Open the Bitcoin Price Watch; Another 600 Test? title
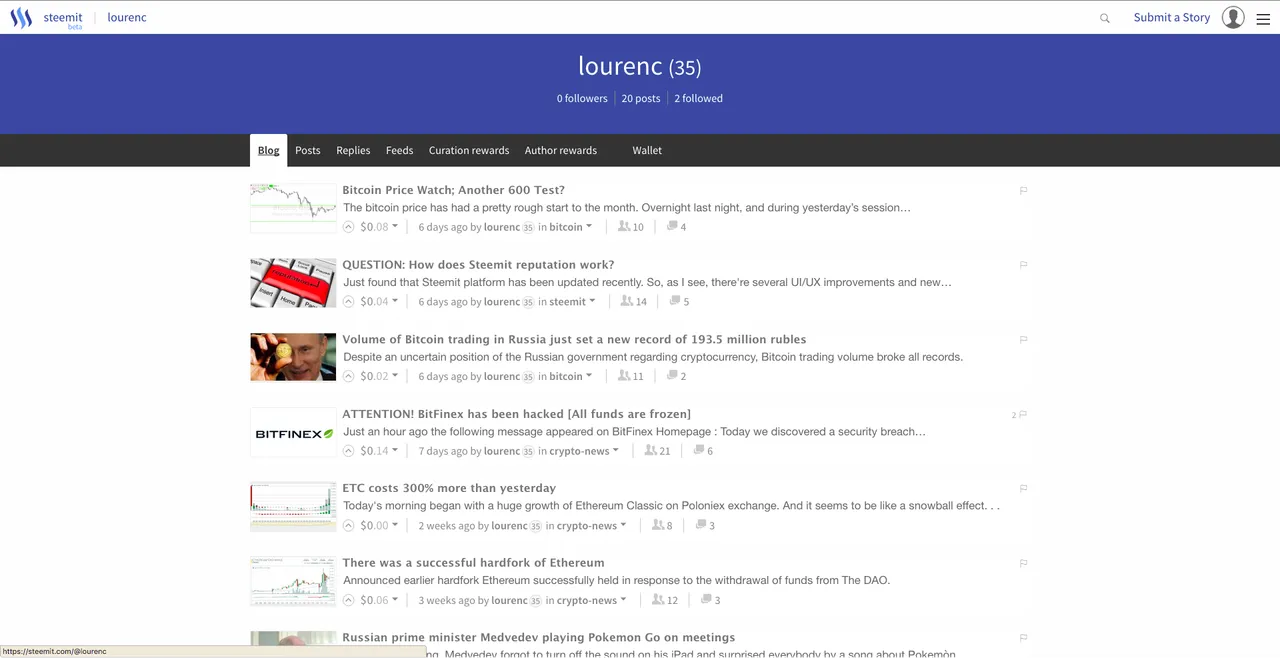1280x658 pixels. tap(453, 190)
